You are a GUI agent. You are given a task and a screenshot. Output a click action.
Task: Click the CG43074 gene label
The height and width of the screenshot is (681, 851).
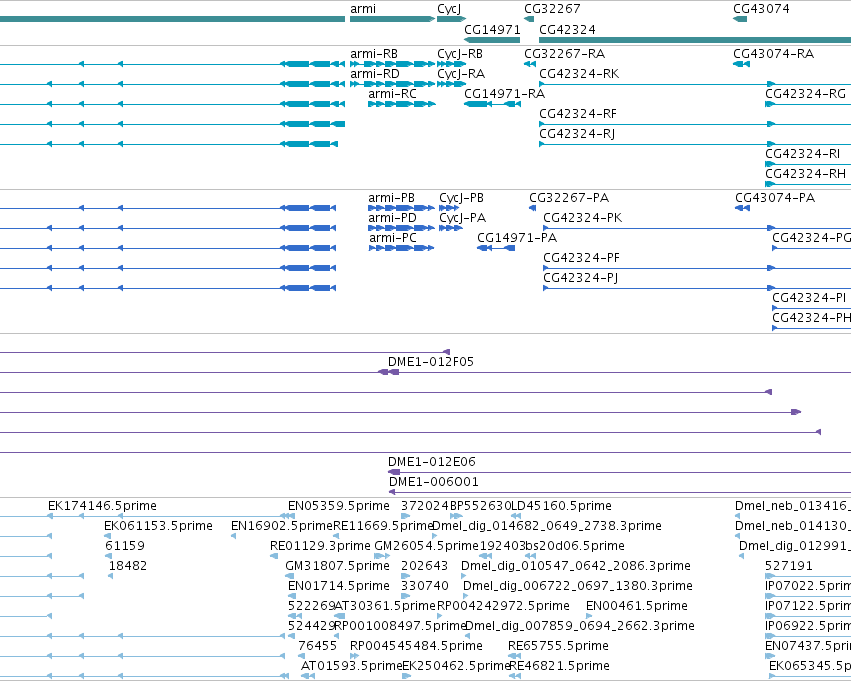point(761,9)
